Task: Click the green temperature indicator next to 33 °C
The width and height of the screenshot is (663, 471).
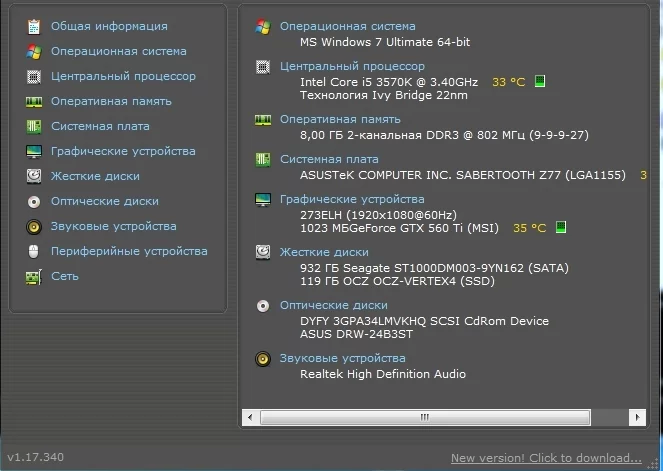Action: point(540,81)
